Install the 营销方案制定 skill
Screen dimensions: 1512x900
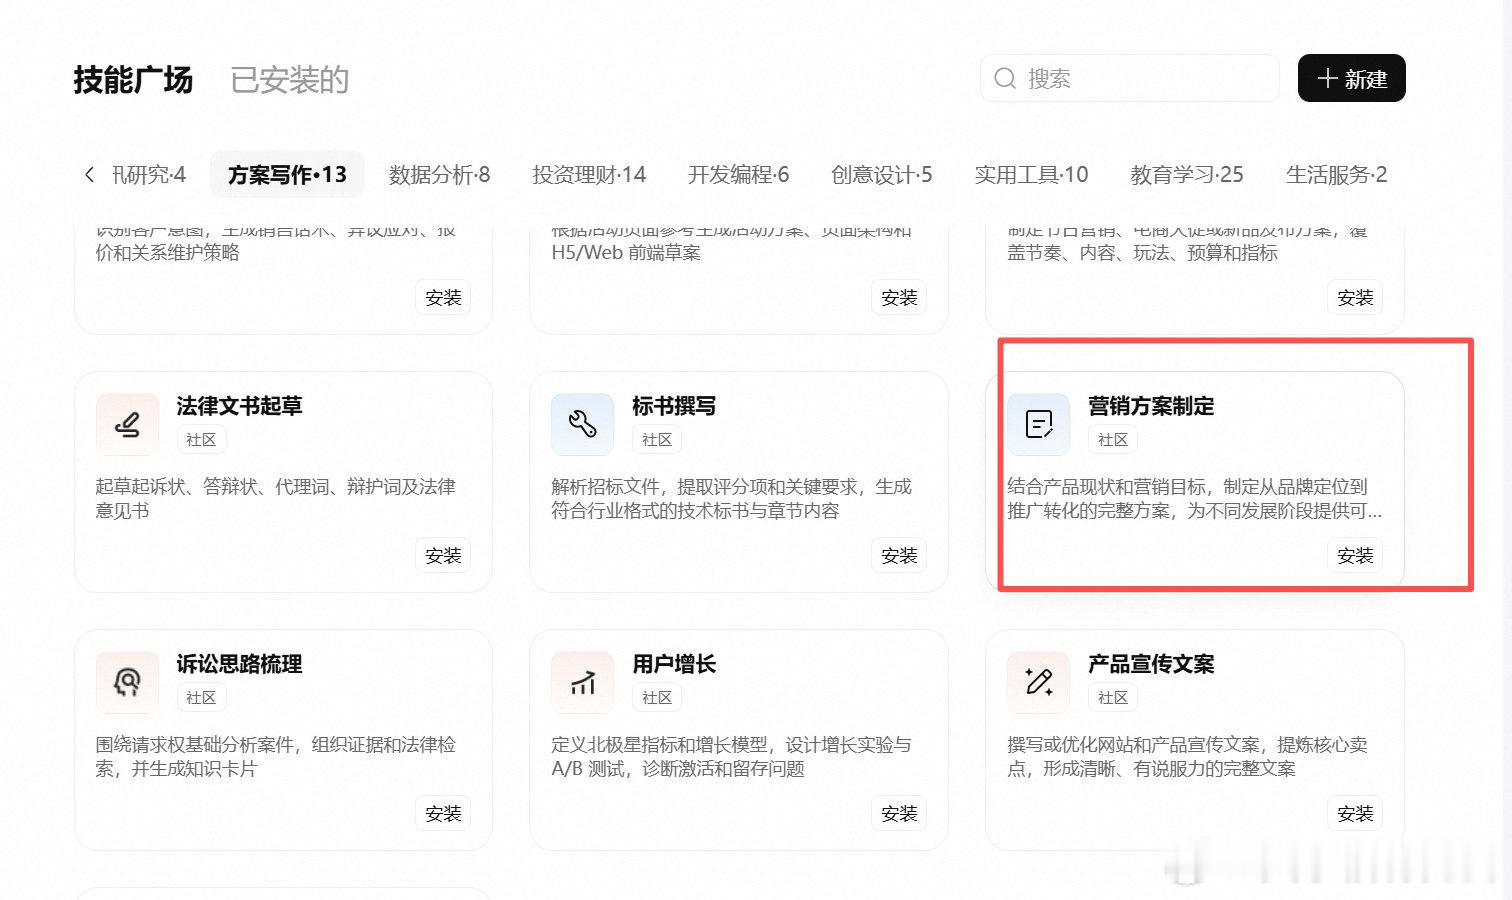pyautogui.click(x=1355, y=555)
